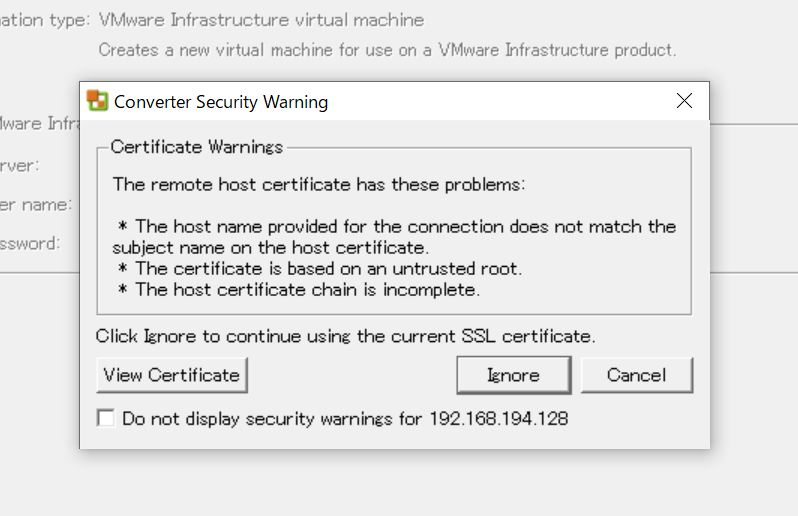Open the View Certificate button
Image resolution: width=798 pixels, height=516 pixels.
pyautogui.click(x=172, y=376)
